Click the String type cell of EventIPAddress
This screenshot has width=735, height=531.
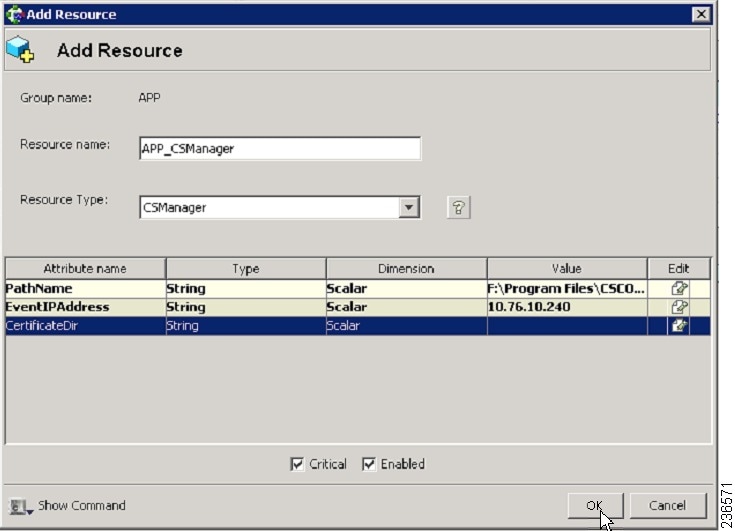coord(246,307)
